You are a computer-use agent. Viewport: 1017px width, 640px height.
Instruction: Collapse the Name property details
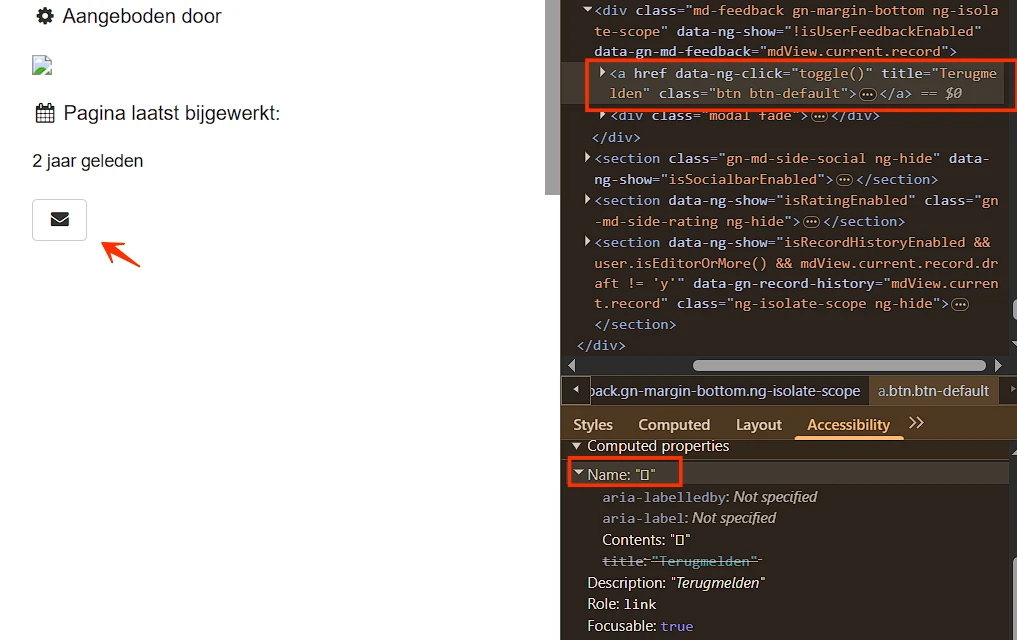[x=579, y=473]
